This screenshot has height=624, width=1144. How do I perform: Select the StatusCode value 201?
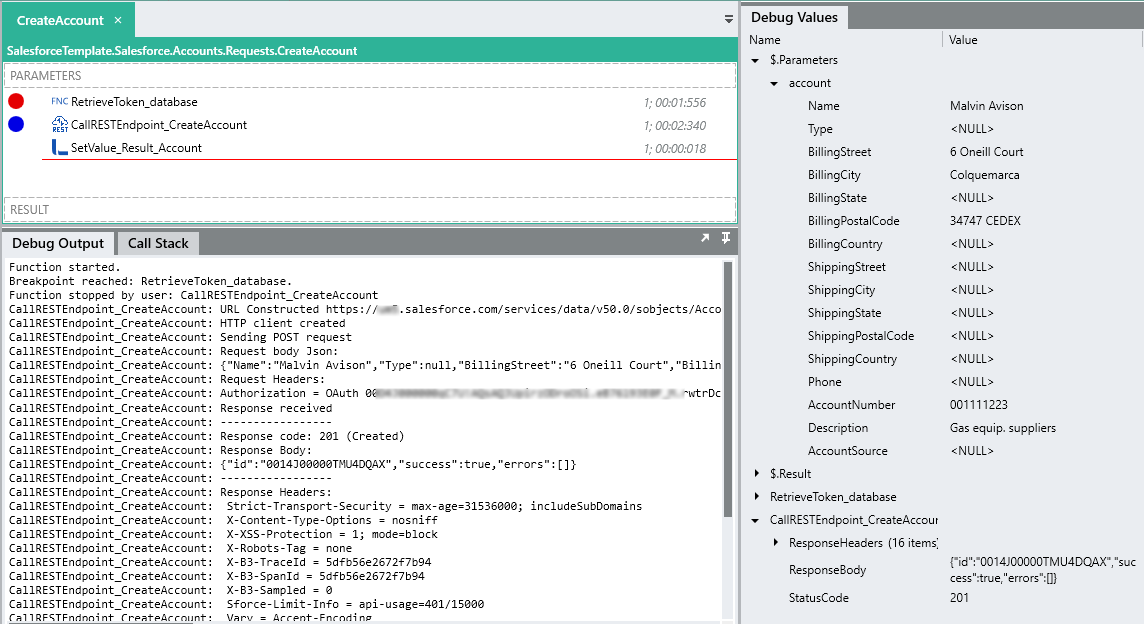pyautogui.click(x=959, y=598)
